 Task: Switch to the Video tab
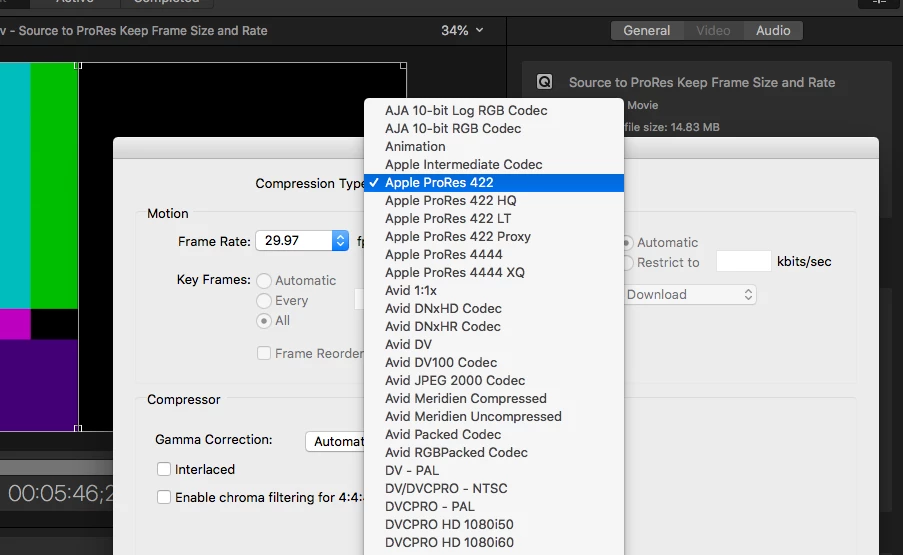click(x=713, y=31)
